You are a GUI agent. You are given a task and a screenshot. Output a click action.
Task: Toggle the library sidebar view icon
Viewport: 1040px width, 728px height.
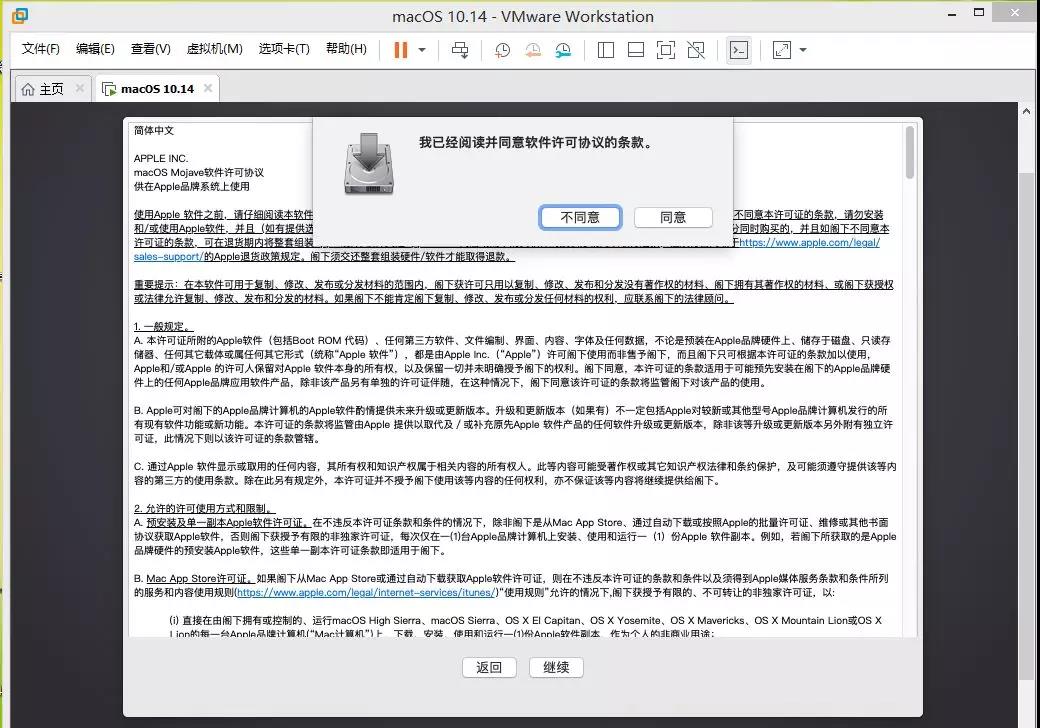click(606, 50)
